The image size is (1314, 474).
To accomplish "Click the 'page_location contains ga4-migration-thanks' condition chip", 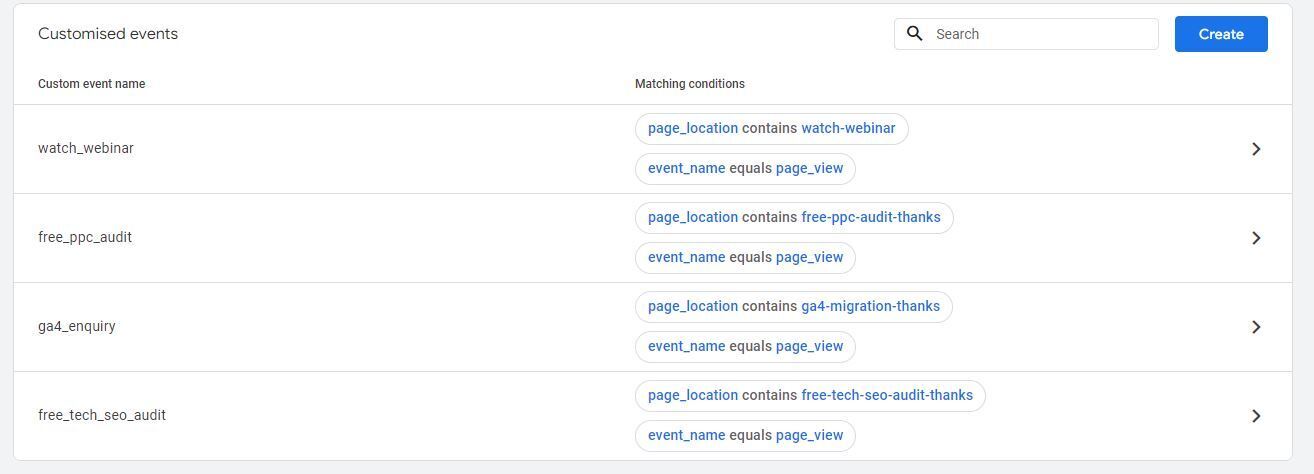I will click(x=794, y=306).
